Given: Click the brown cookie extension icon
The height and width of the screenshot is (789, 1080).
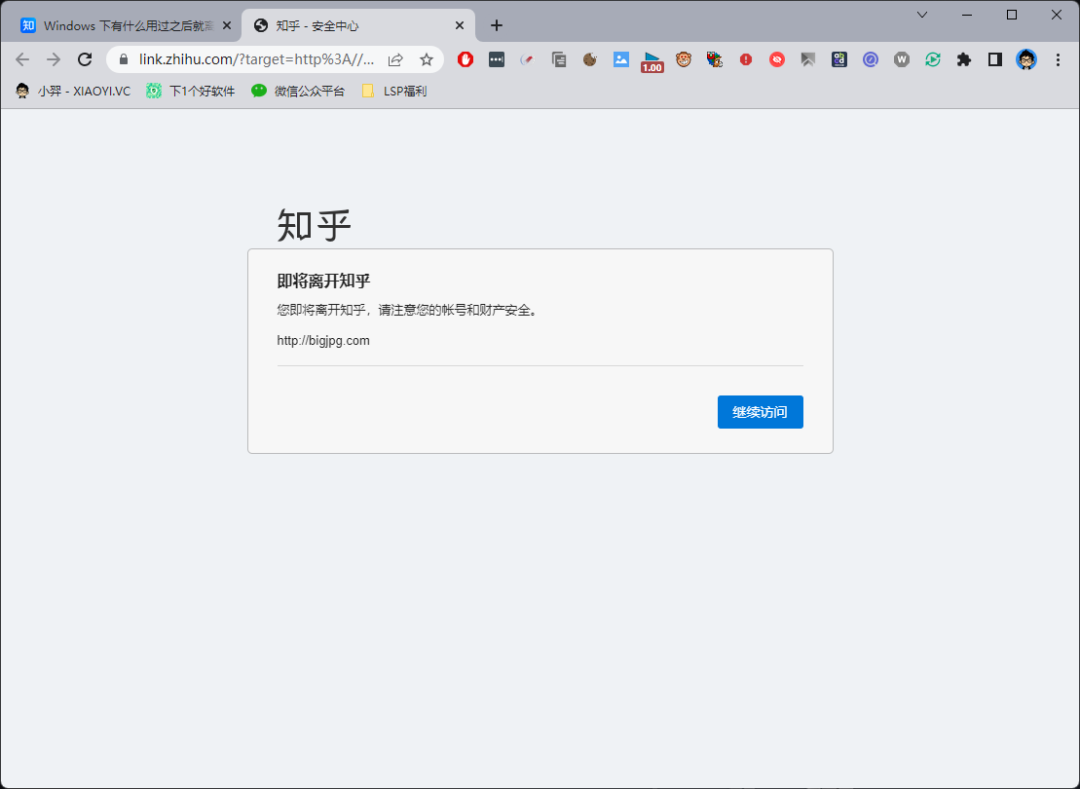Looking at the screenshot, I should [590, 60].
